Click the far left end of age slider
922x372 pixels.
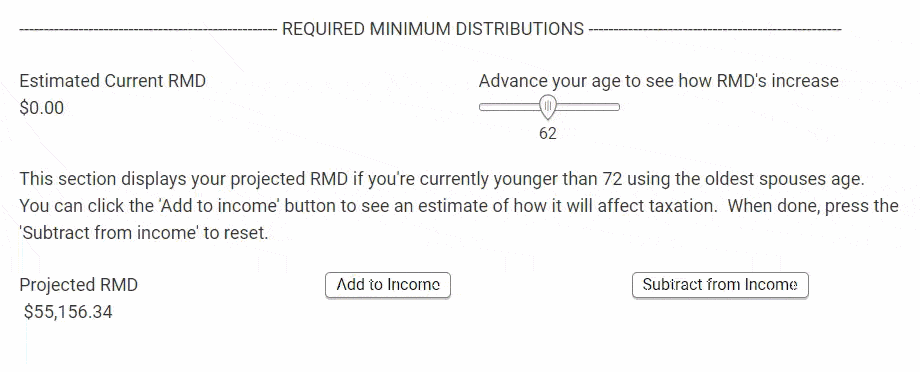[x=482, y=107]
